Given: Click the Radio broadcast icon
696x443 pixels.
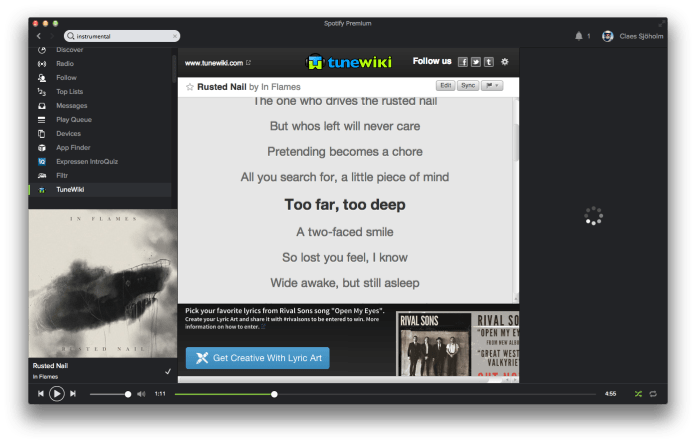Looking at the screenshot, I should (x=42, y=63).
